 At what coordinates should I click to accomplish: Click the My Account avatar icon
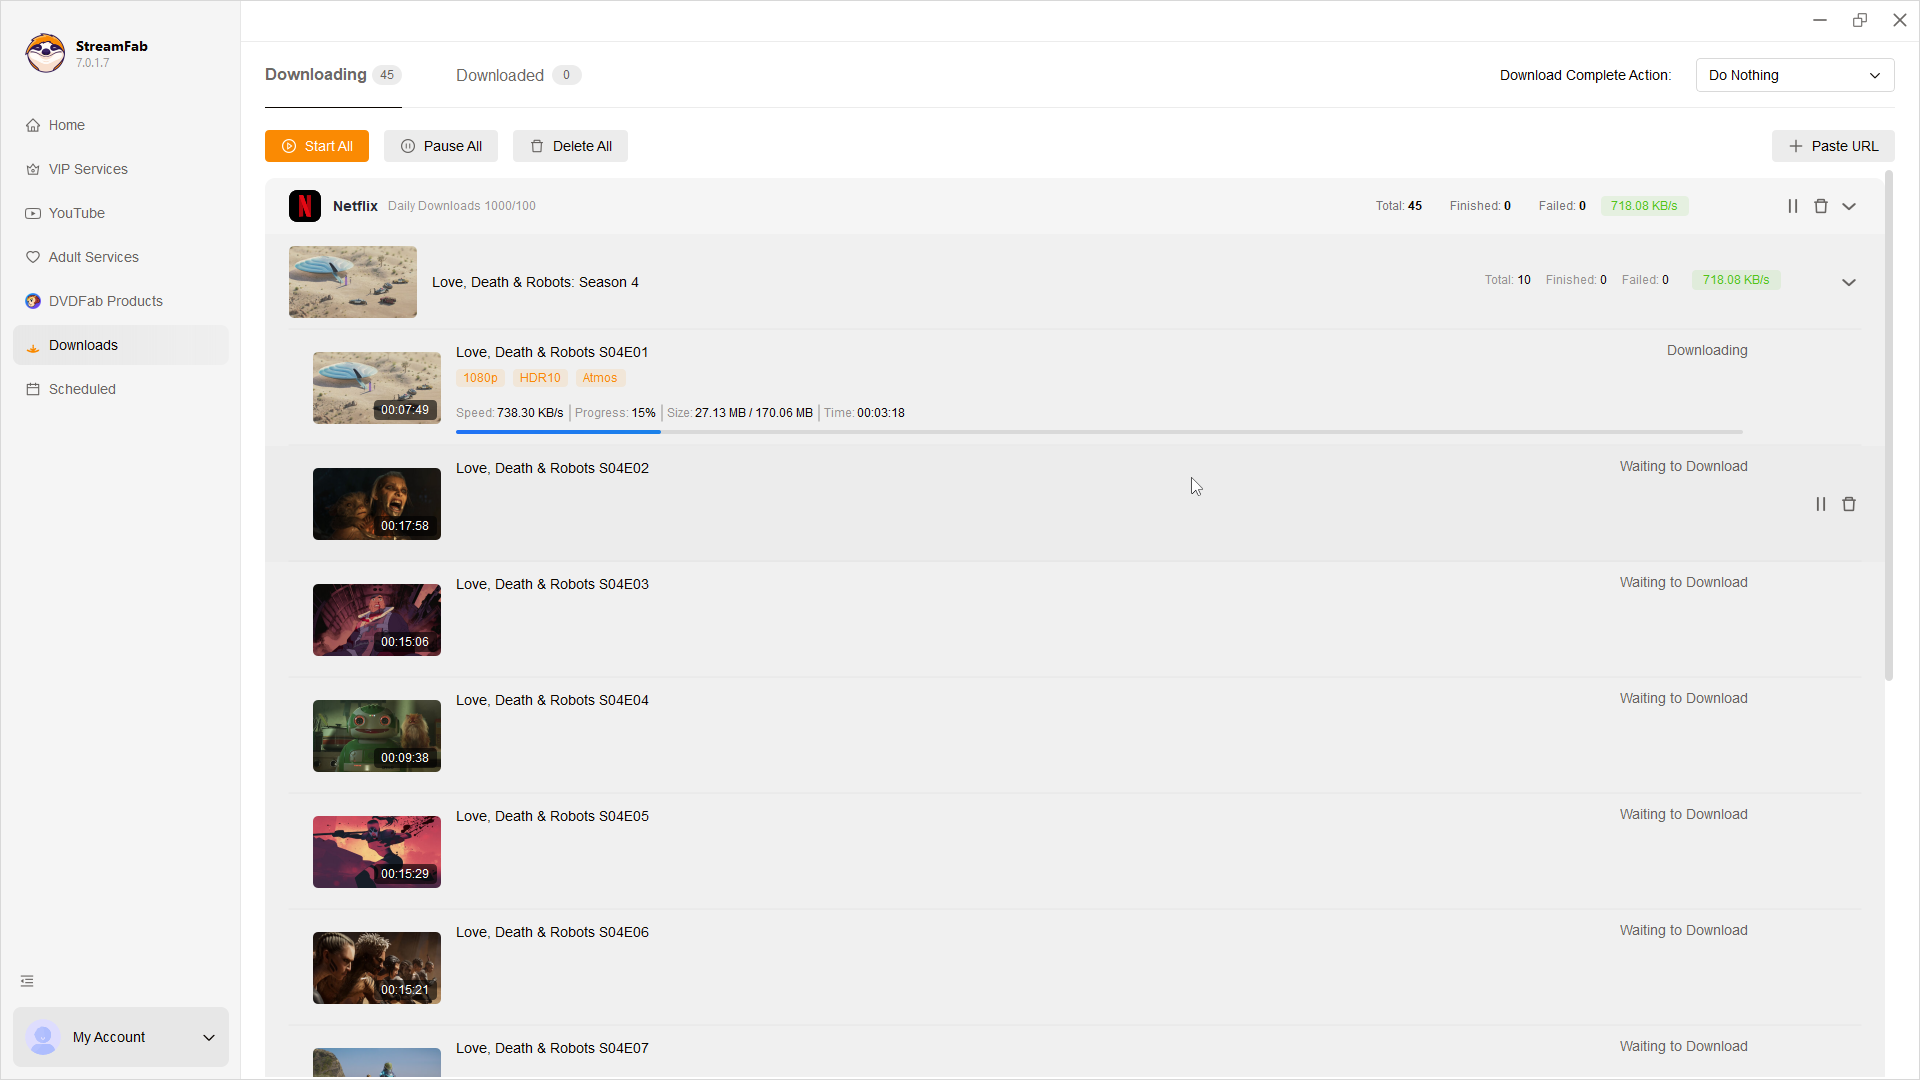43,1037
